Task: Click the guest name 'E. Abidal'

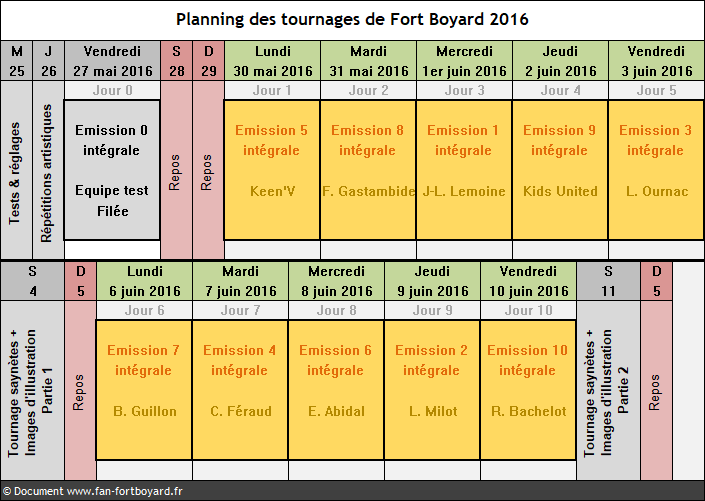Action: (336, 411)
